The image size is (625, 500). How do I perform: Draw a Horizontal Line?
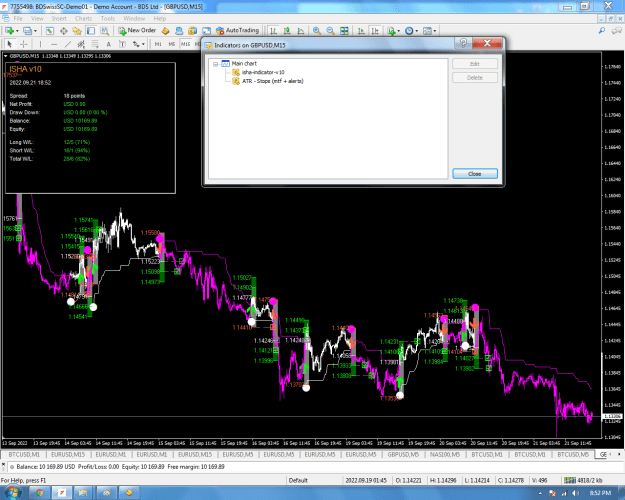(x=54, y=44)
